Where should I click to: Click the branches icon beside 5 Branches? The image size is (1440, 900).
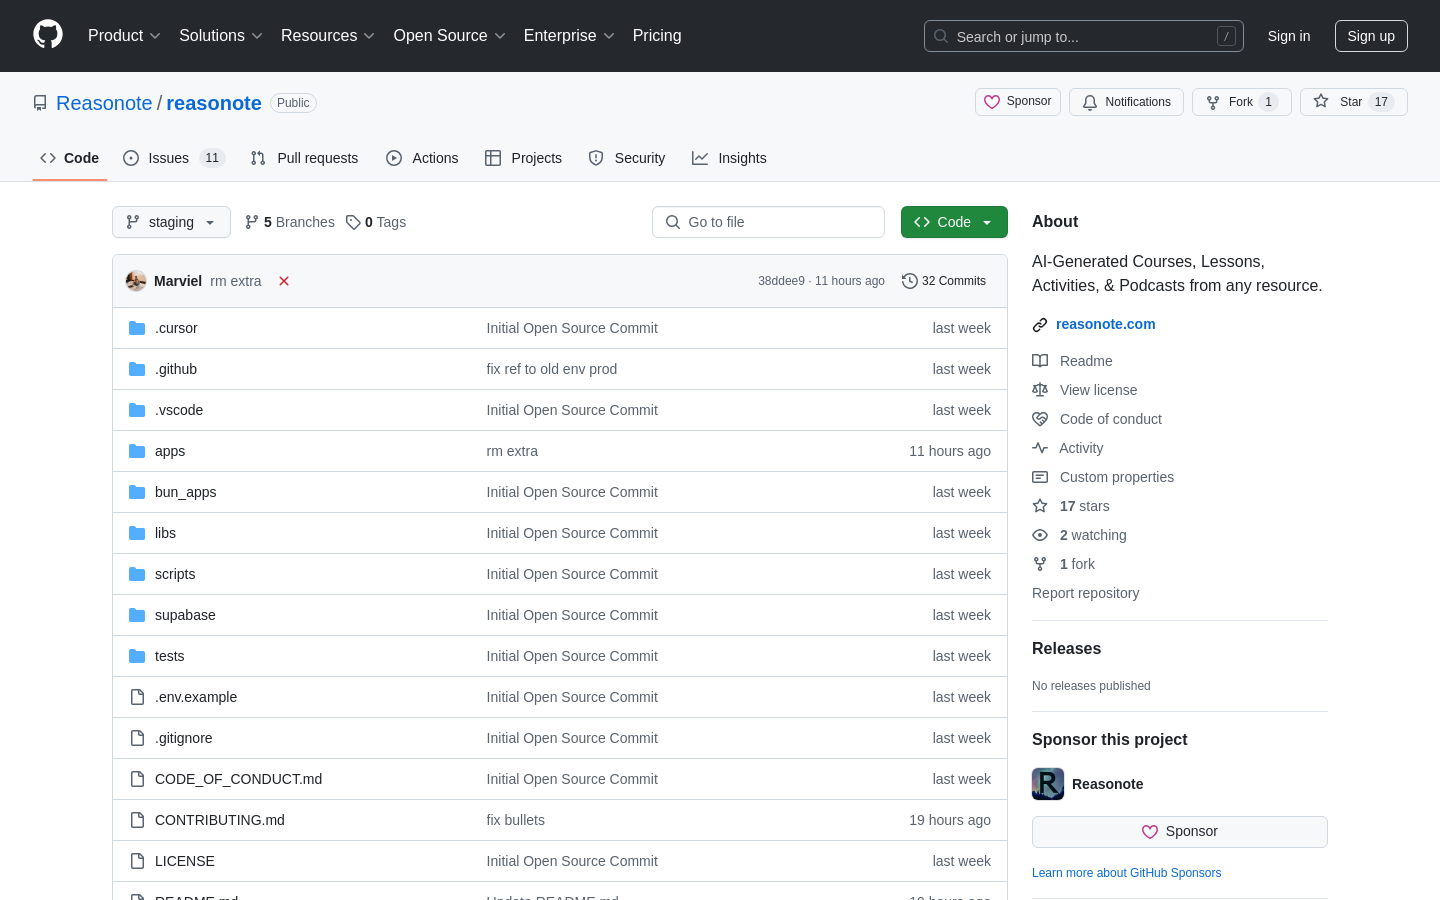252,222
